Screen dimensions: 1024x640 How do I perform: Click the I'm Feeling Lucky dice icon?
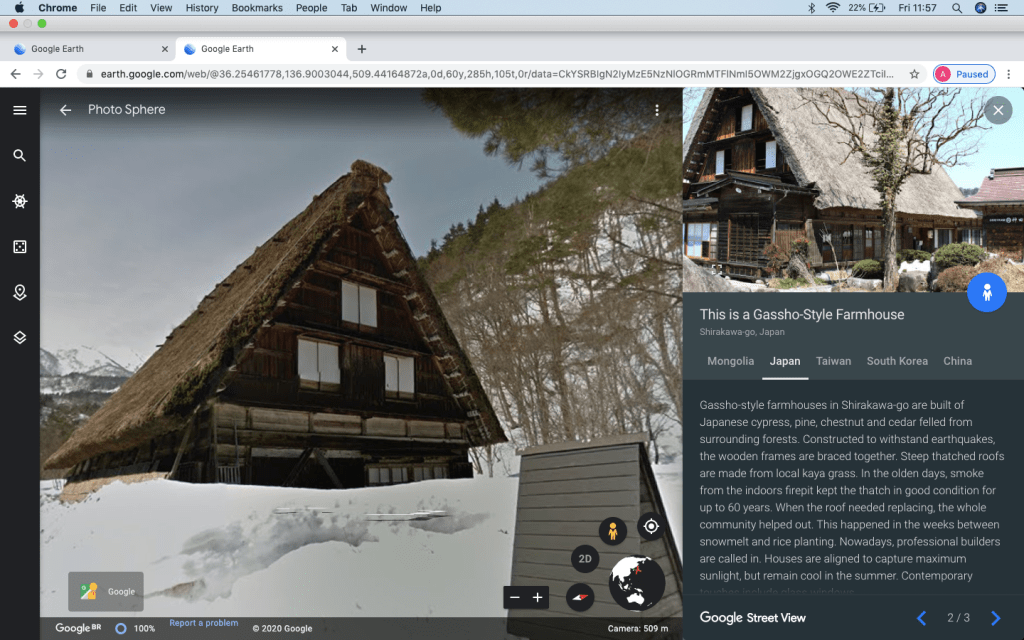tap(19, 247)
